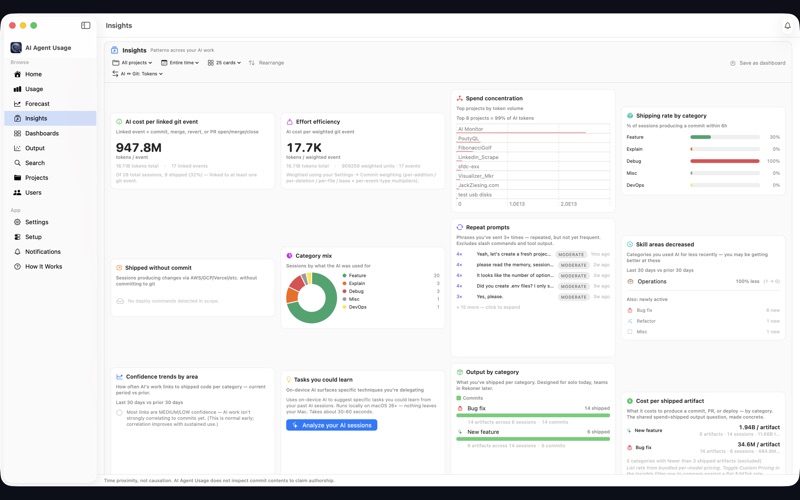
Task: Open Dashboards via its grid icon
Action: pos(17,133)
